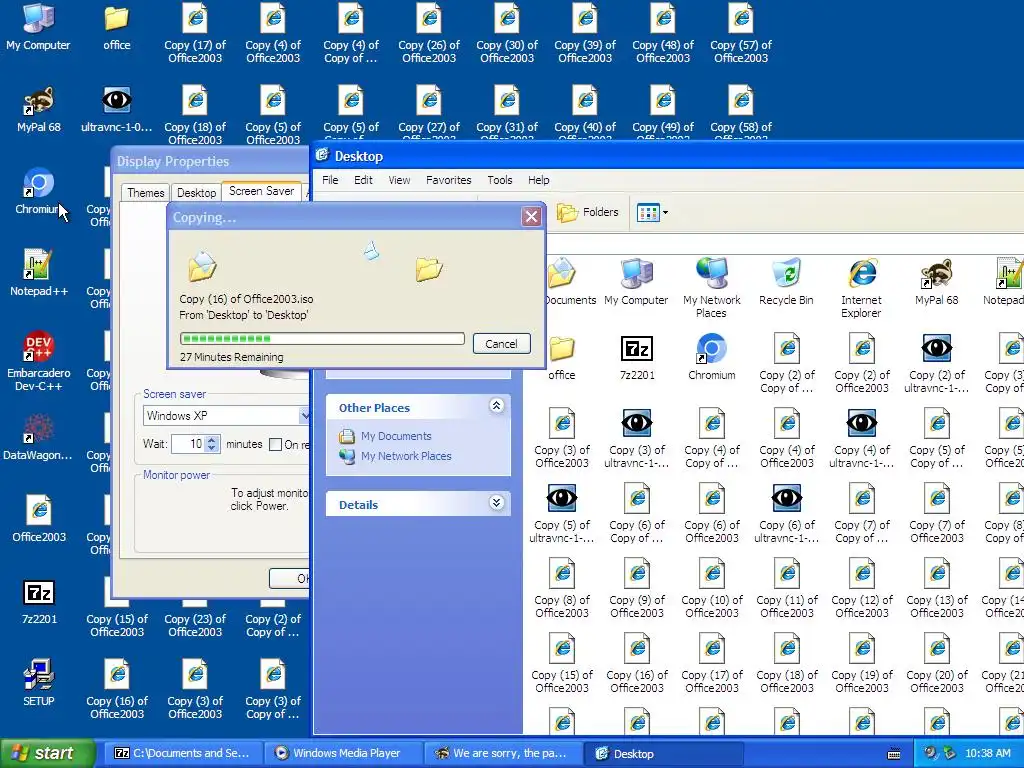Open the View menu in the Desktop window
Screen dimensions: 1024x768
(399, 180)
